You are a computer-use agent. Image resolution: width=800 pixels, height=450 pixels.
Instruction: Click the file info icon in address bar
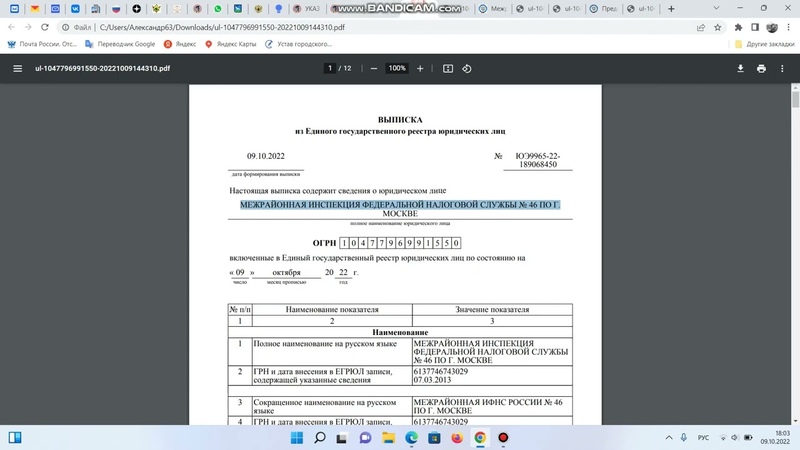click(x=65, y=28)
